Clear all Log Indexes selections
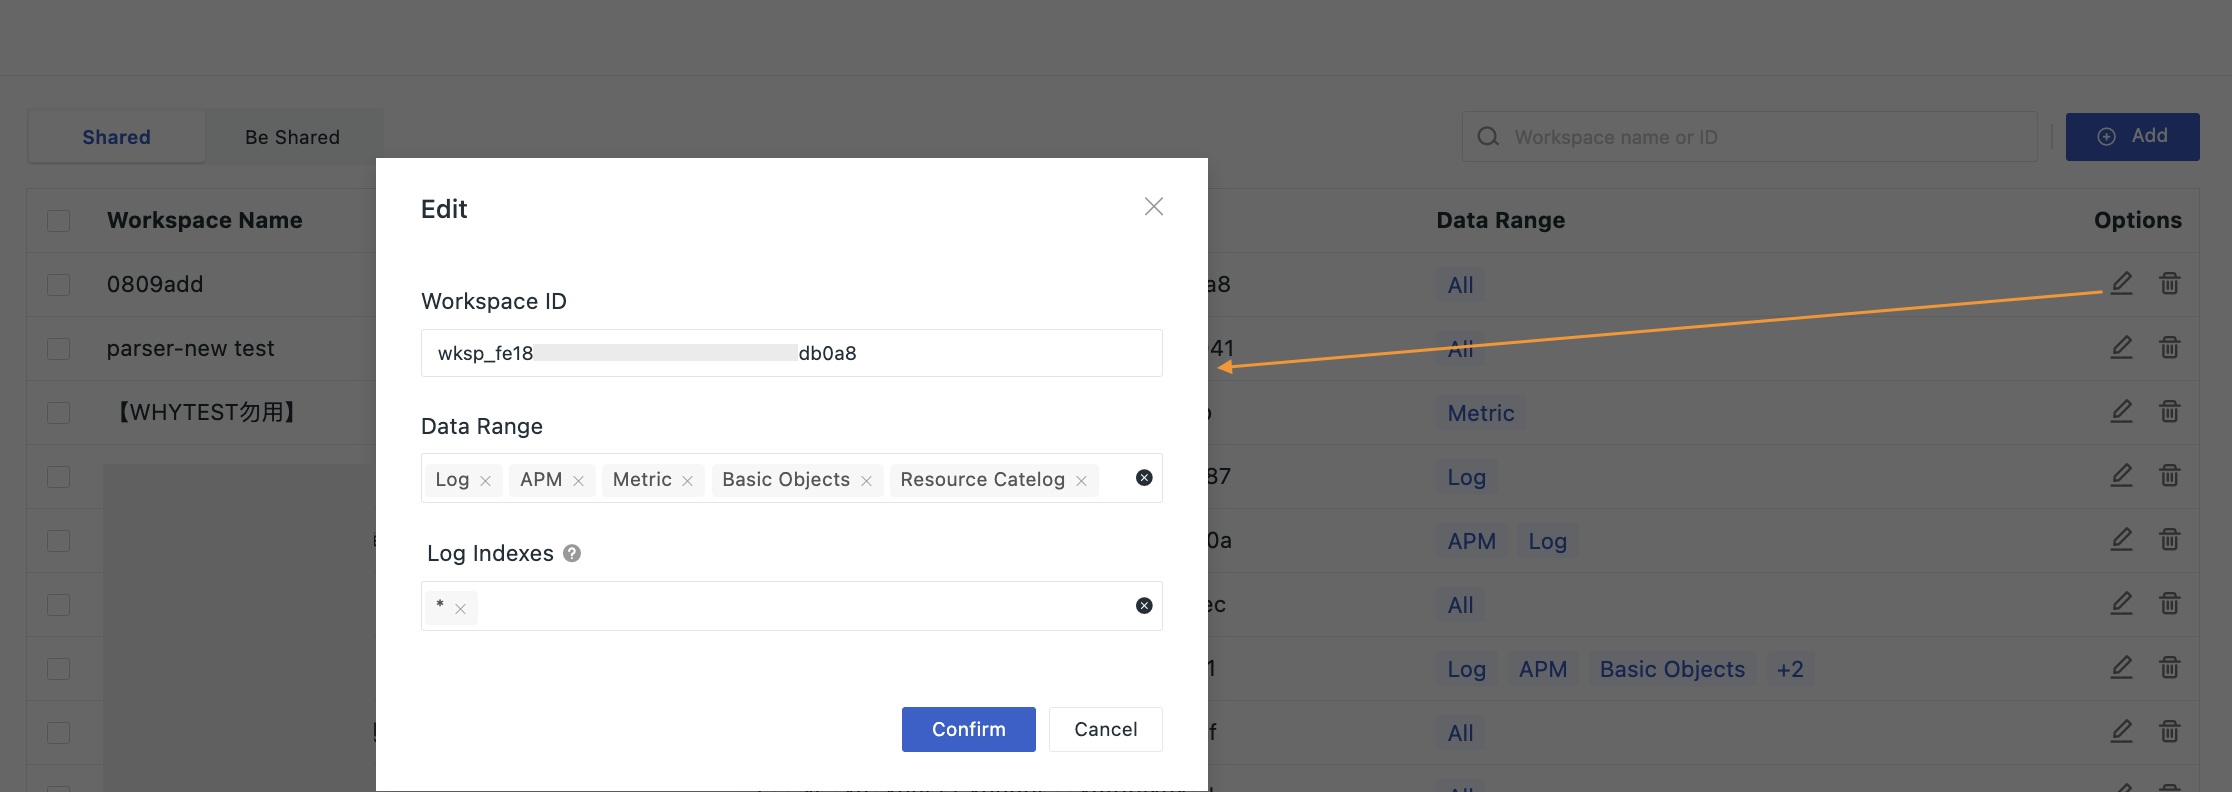This screenshot has width=2232, height=792. [1144, 606]
